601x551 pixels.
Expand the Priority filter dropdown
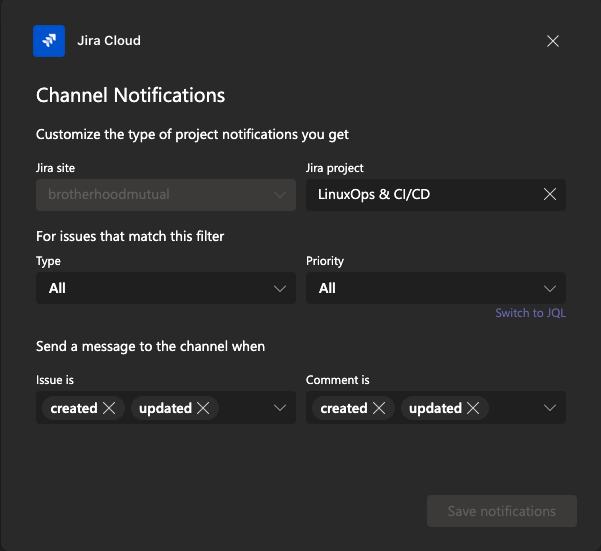point(435,288)
